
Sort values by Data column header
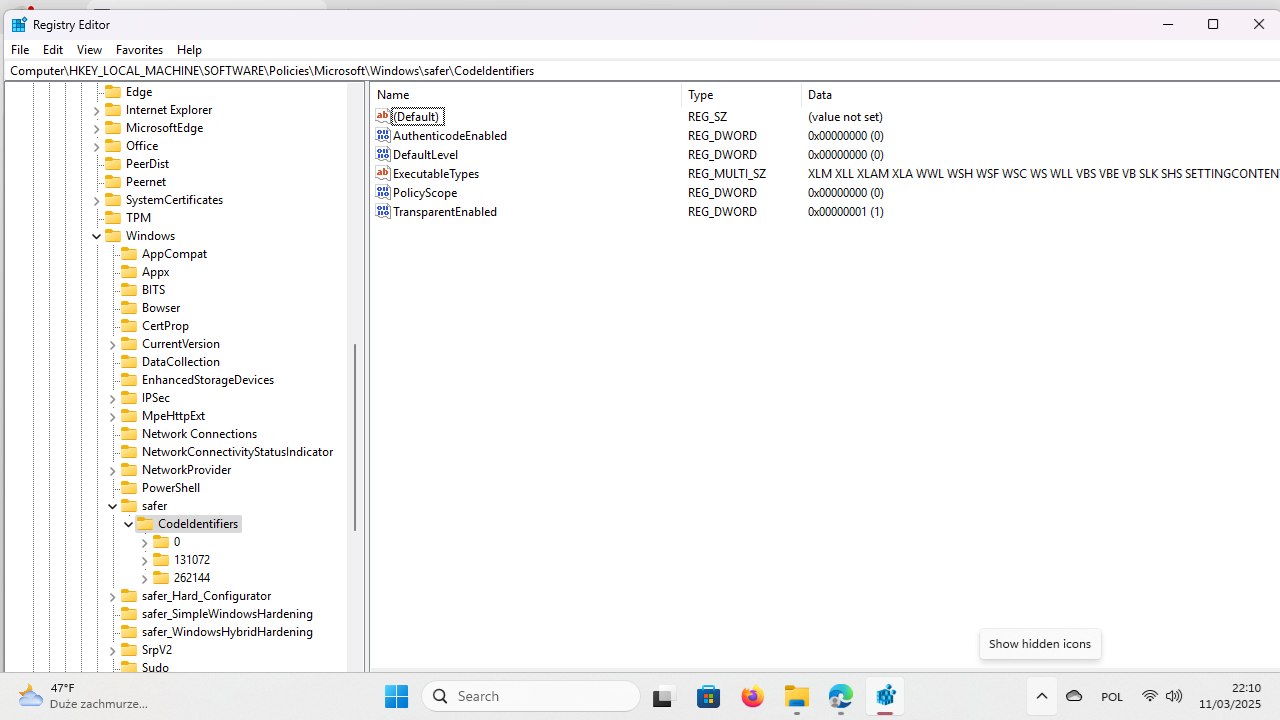click(1041, 94)
